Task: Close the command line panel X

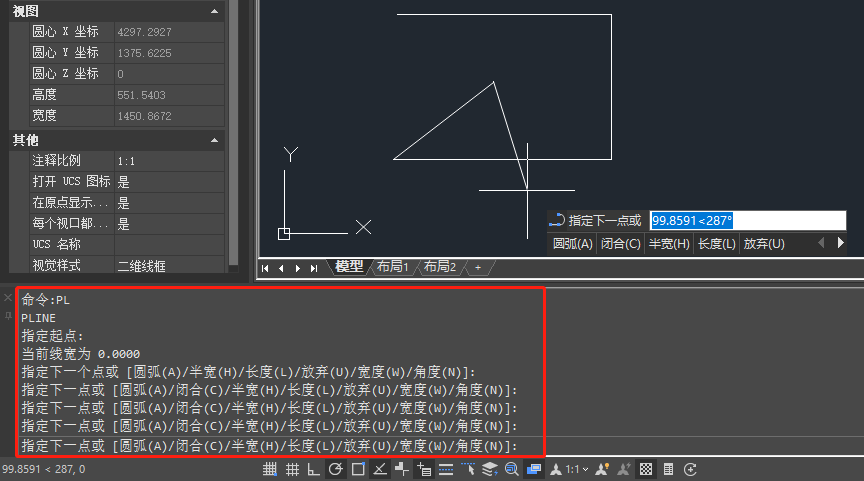Action: (x=8, y=298)
